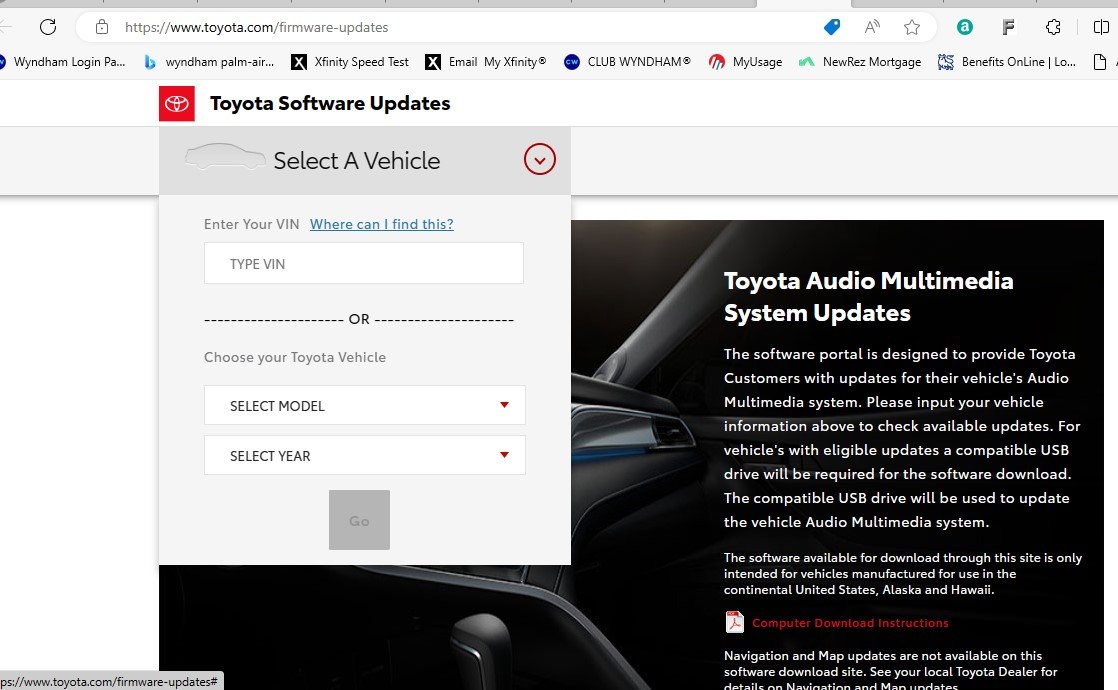The image size is (1118, 690).
Task: Click the blue shopping tag icon
Action: [x=831, y=27]
